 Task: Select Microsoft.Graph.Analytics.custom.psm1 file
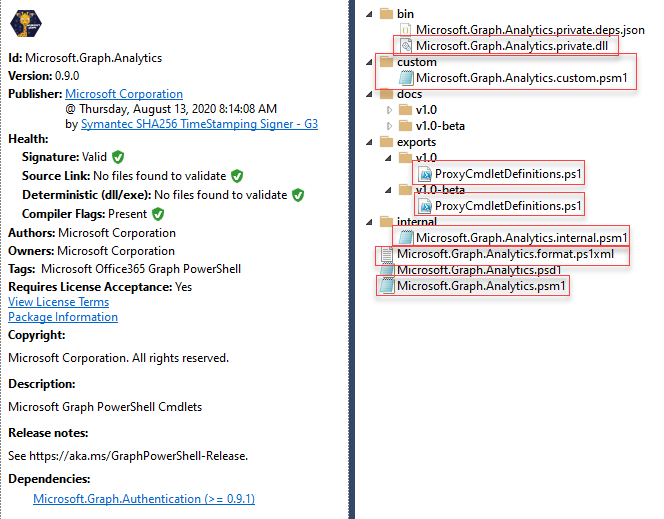coord(522,78)
